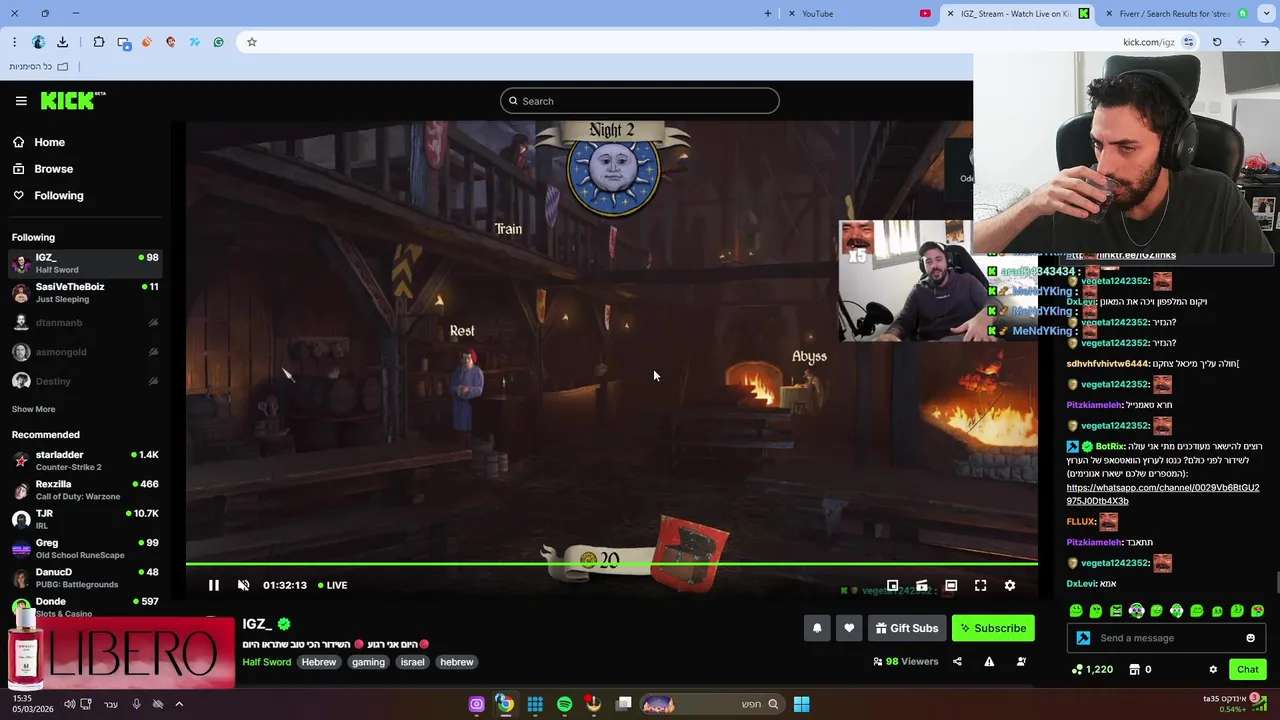Screen dimensions: 1280x720
Task: Open chat settings gear
Action: click(x=1213, y=669)
